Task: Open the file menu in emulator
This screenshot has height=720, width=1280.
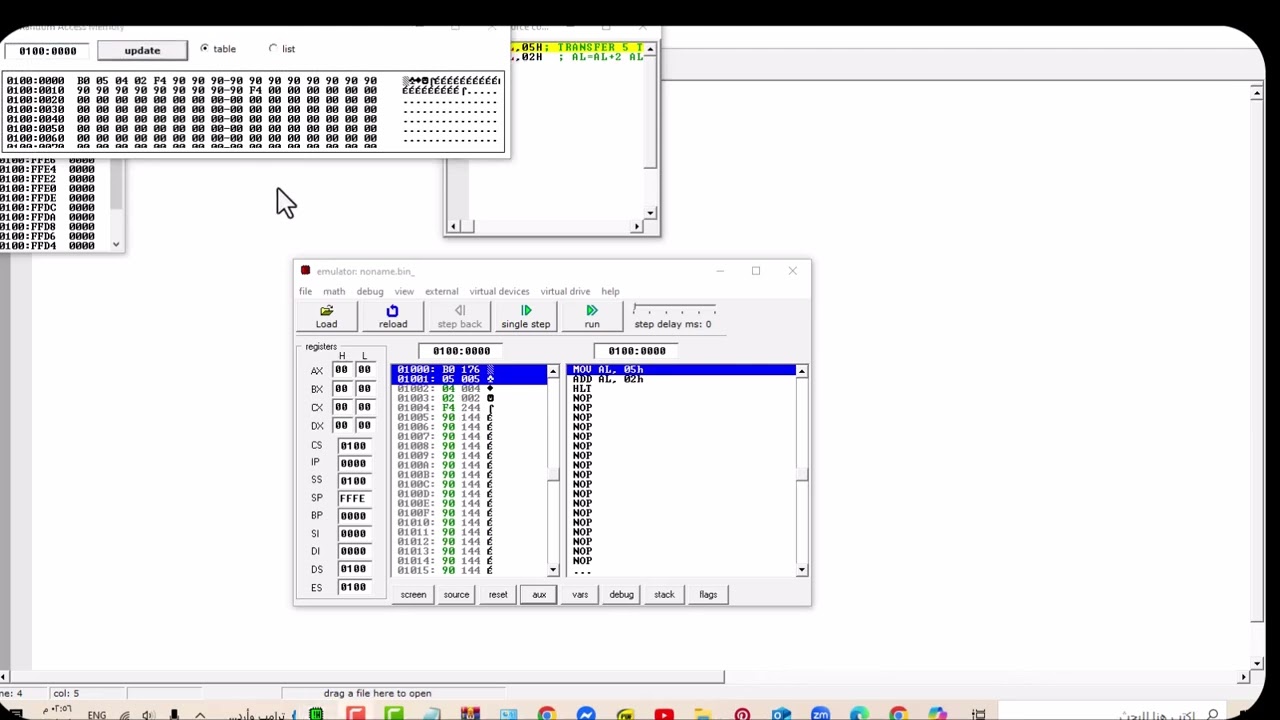Action: coord(305,291)
